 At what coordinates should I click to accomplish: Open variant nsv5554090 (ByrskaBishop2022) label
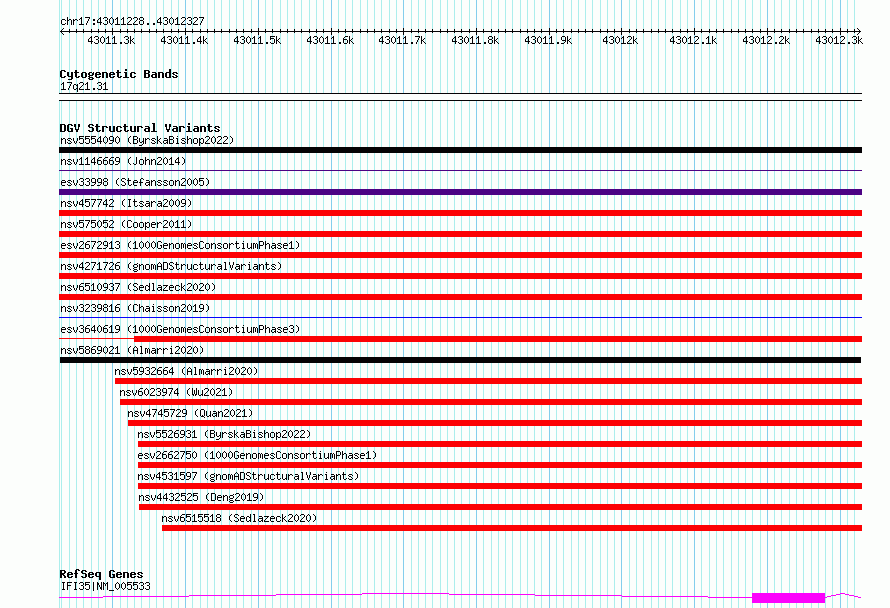147,140
